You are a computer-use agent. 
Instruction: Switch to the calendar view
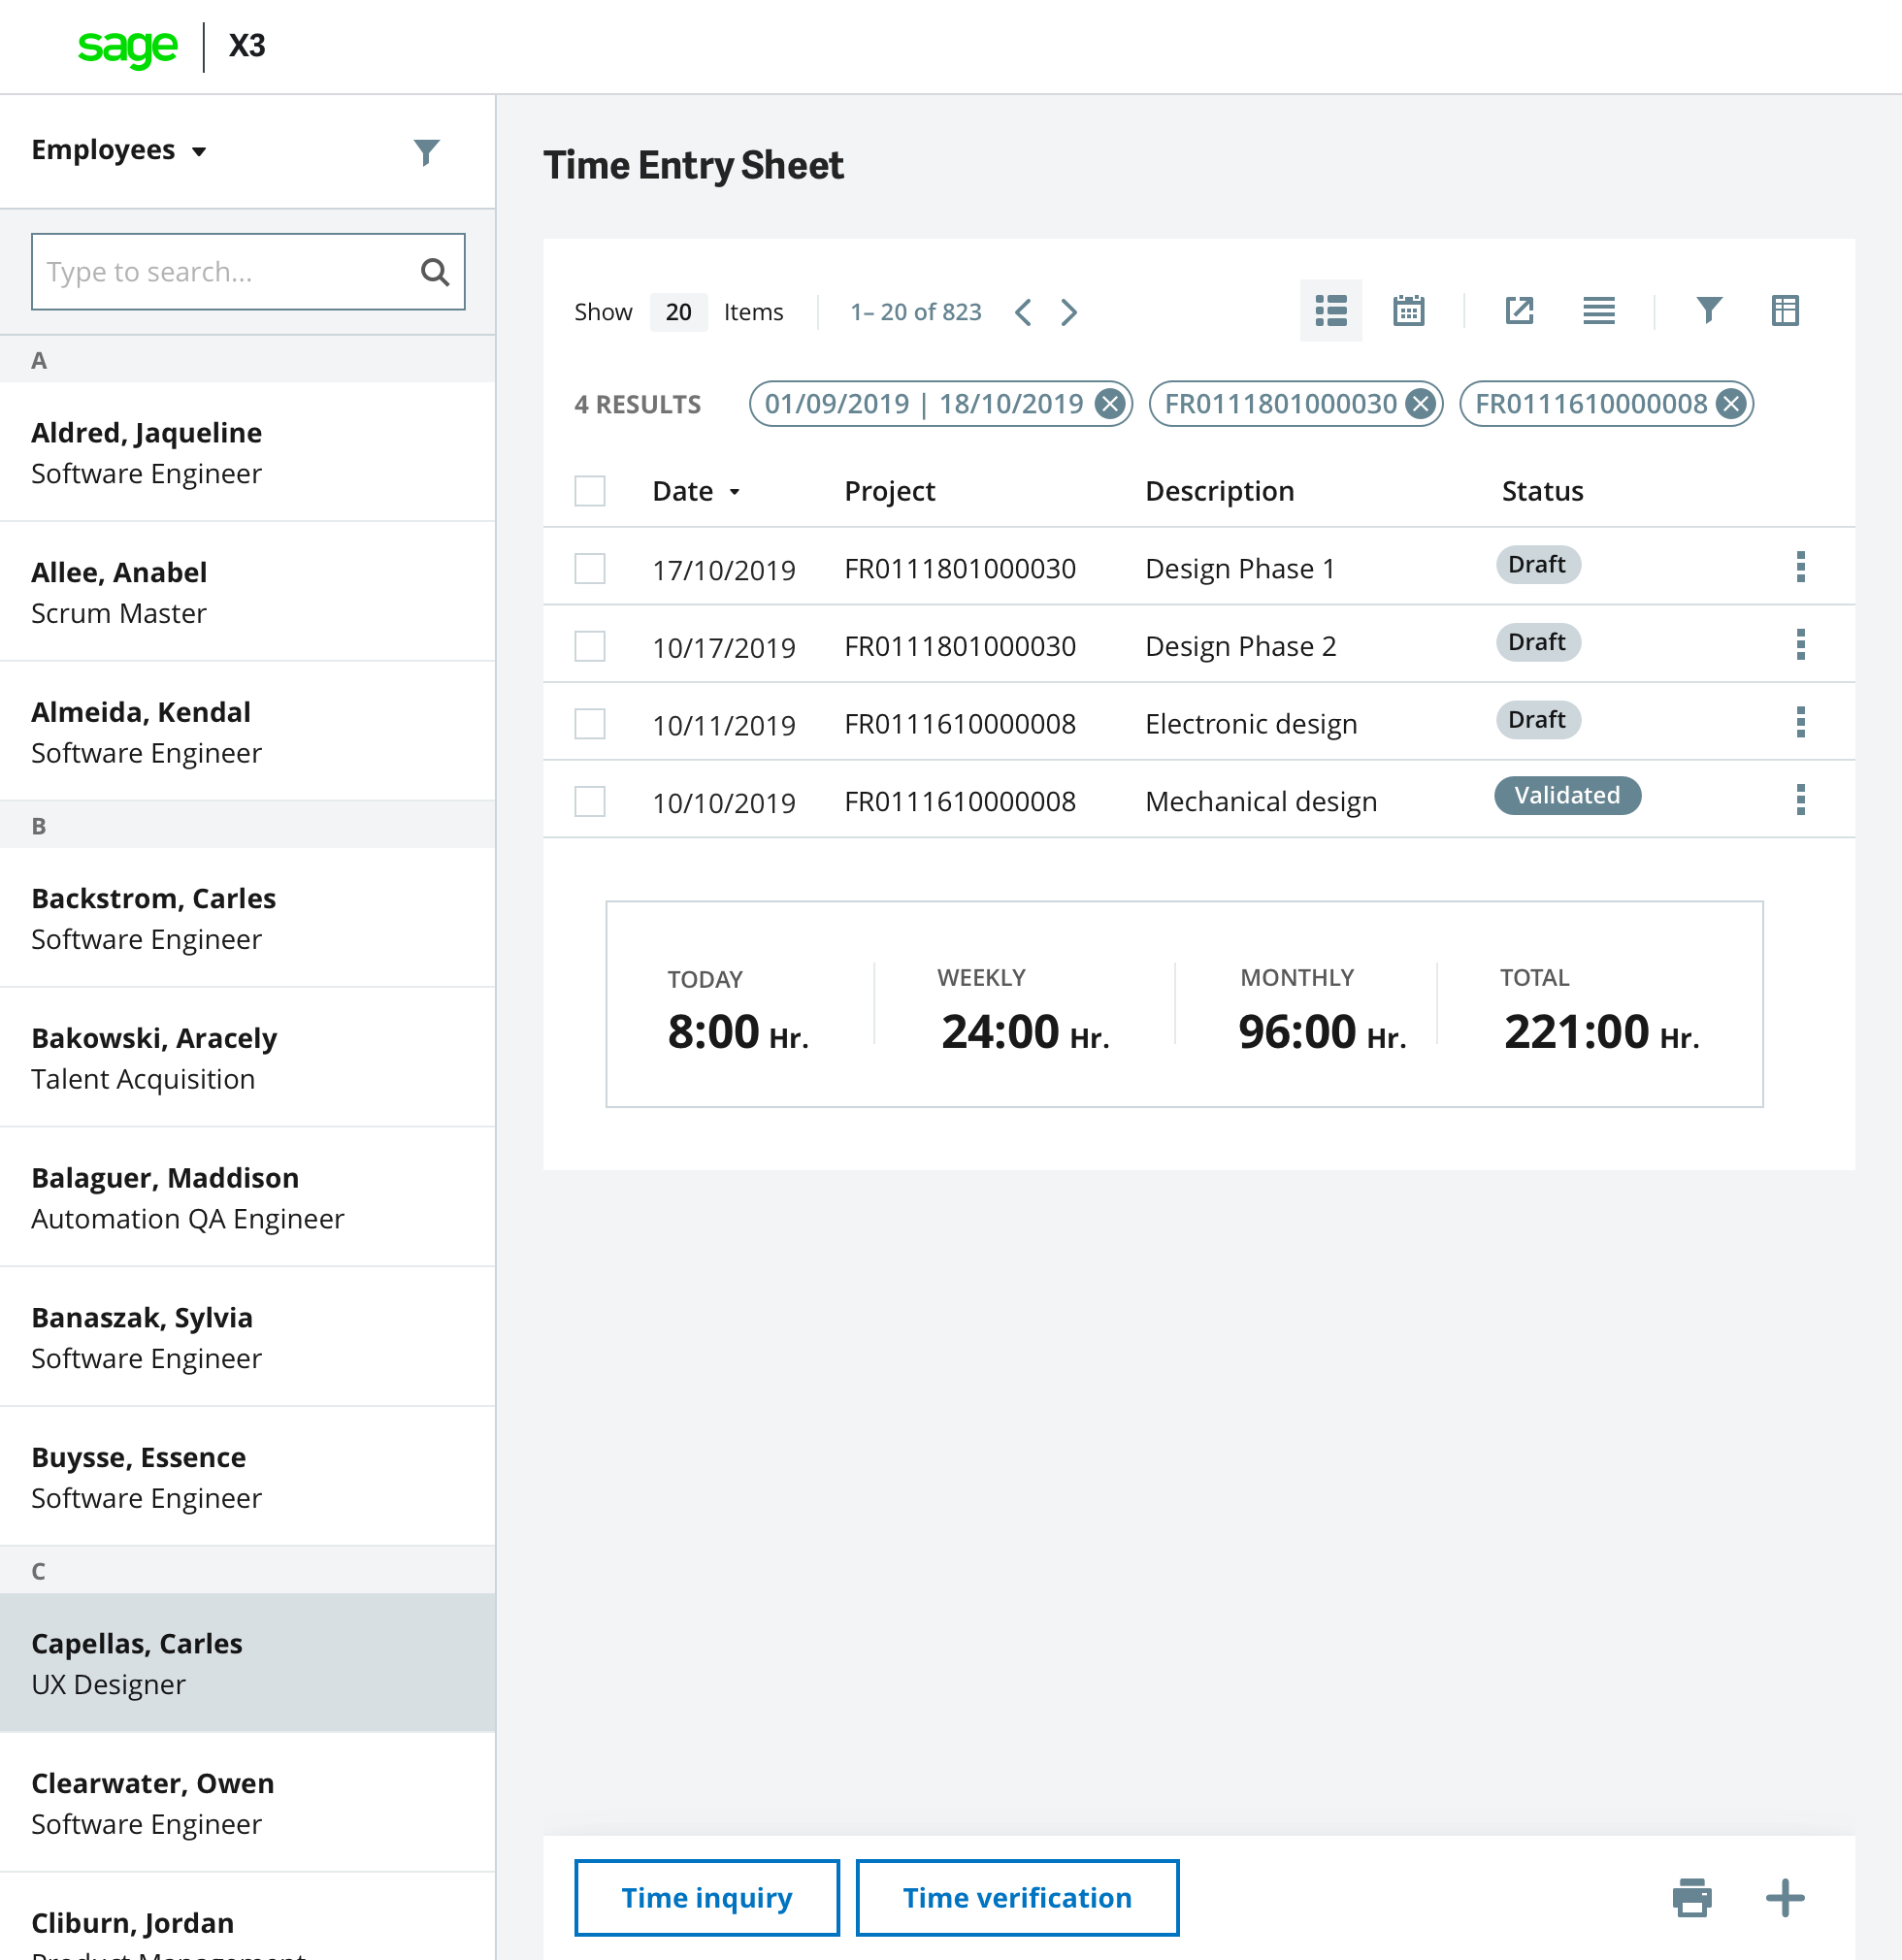pos(1408,311)
